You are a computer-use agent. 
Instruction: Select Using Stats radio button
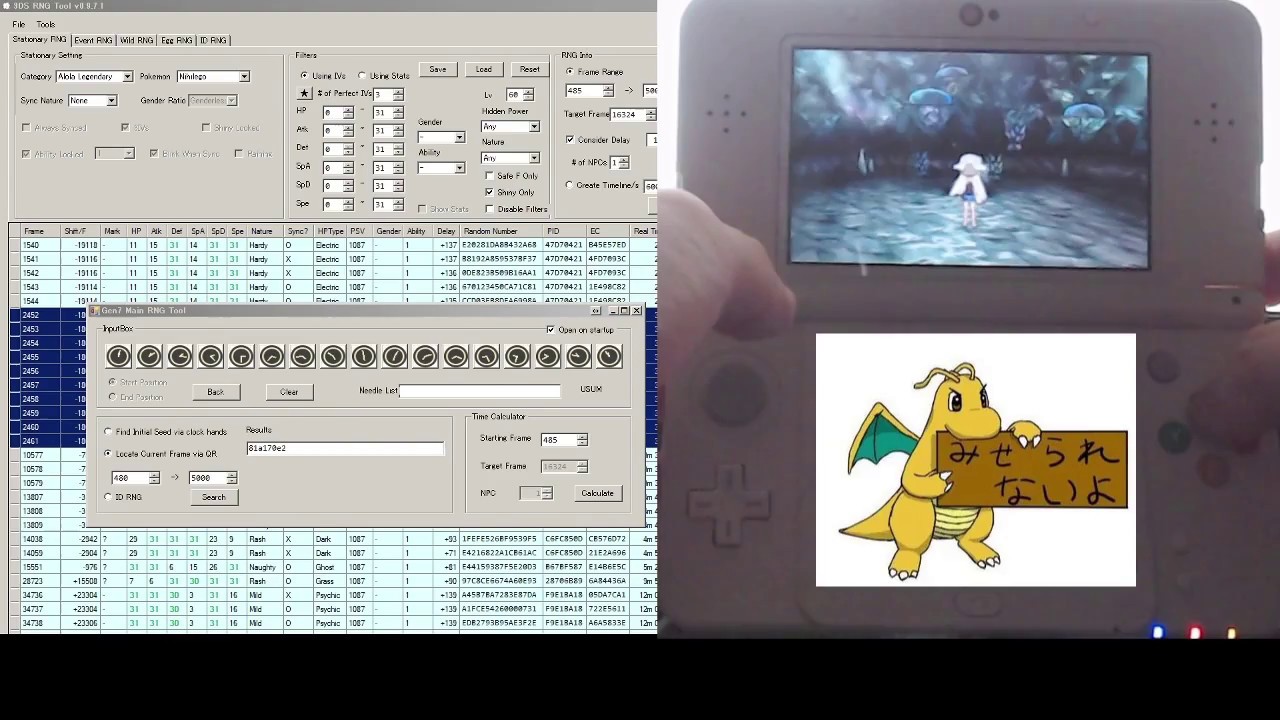(384, 76)
